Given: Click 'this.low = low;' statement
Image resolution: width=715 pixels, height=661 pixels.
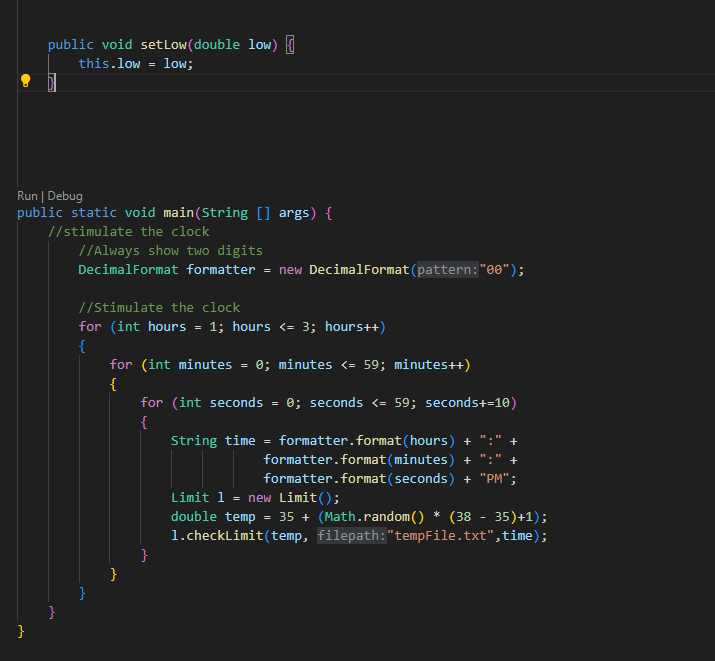Looking at the screenshot, I should pyautogui.click(x=136, y=64).
